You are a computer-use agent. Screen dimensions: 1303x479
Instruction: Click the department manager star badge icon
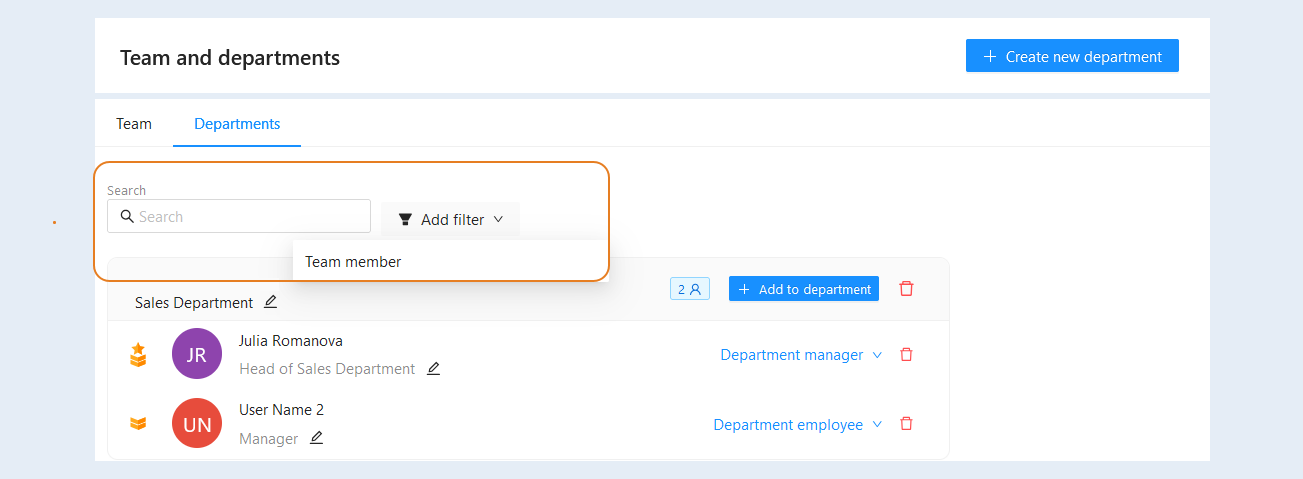coord(138,354)
